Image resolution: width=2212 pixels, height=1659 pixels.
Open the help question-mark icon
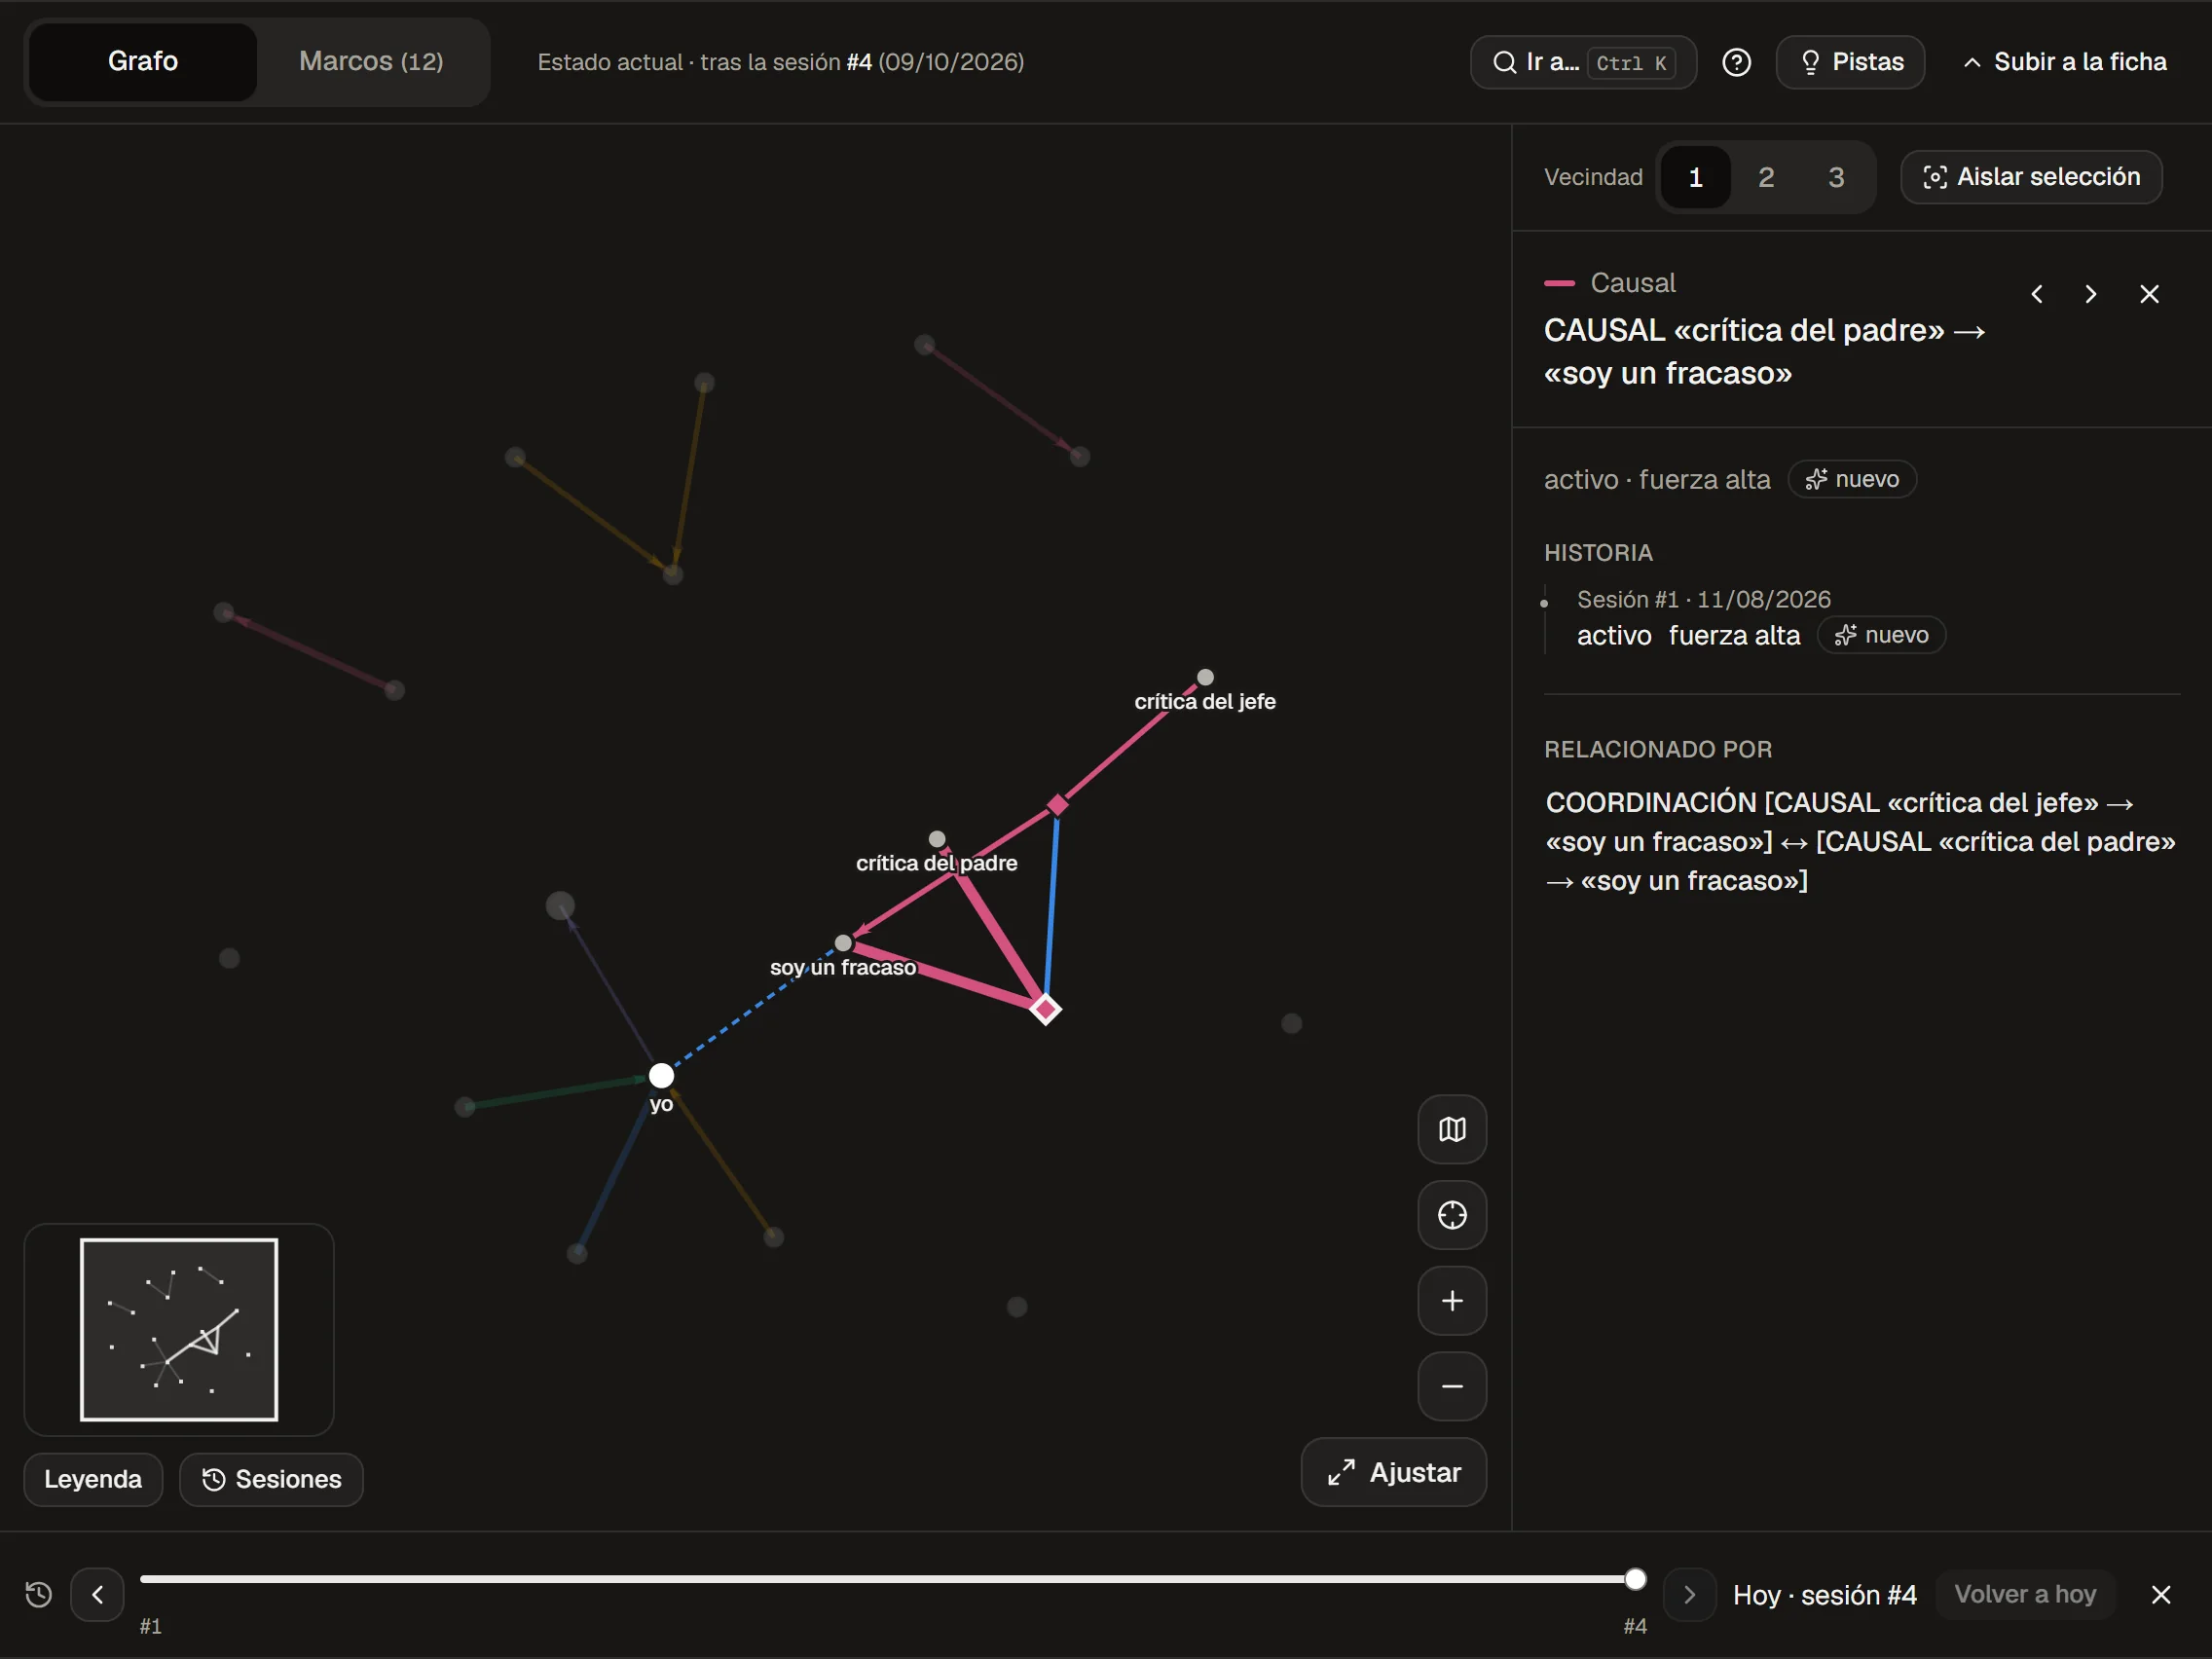tap(1736, 62)
